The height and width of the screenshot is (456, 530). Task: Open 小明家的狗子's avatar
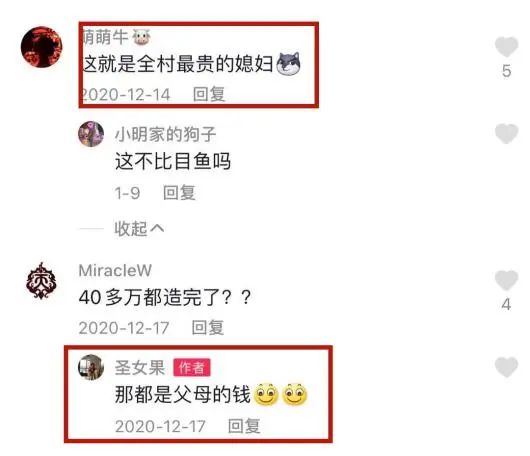pos(91,134)
